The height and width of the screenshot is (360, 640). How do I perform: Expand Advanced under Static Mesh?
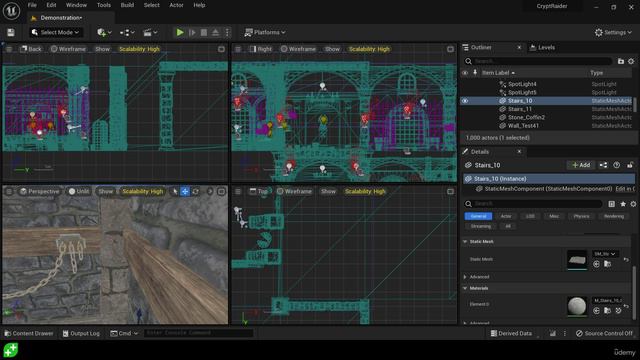coord(465,277)
